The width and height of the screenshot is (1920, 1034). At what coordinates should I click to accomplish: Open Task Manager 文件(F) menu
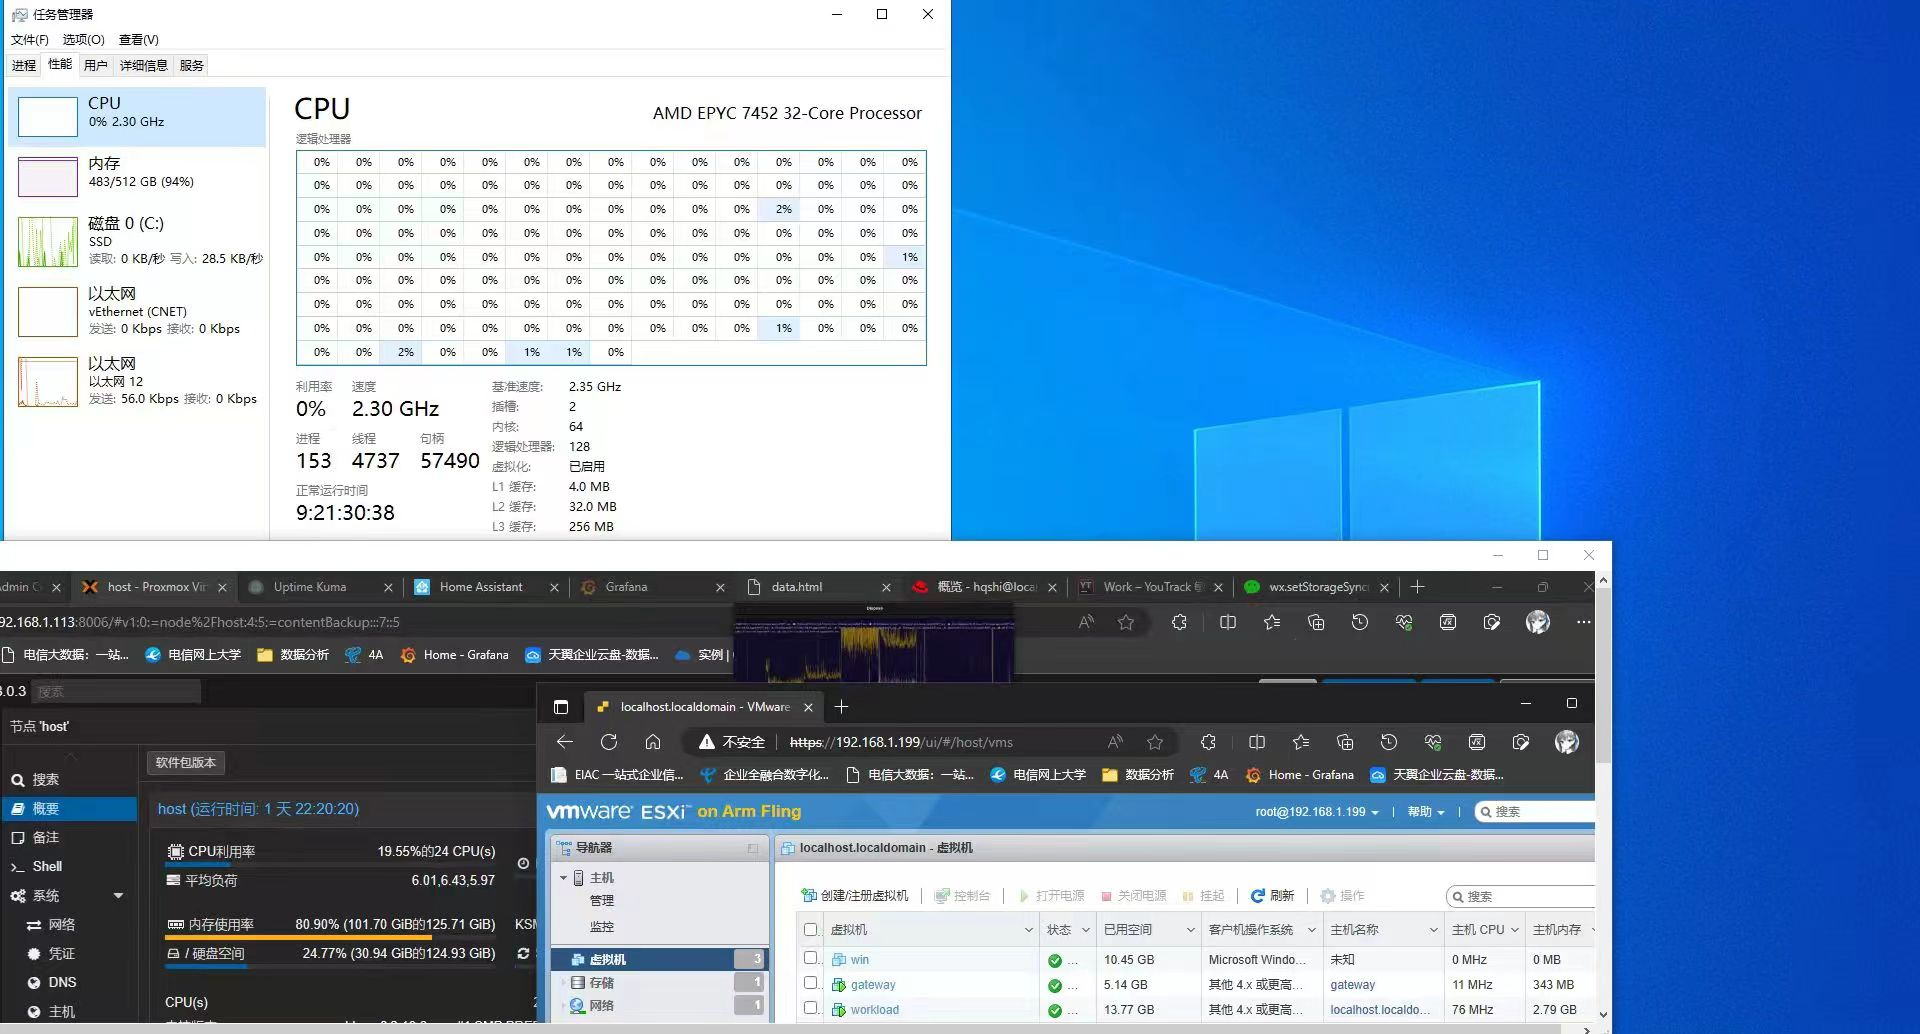(30, 40)
